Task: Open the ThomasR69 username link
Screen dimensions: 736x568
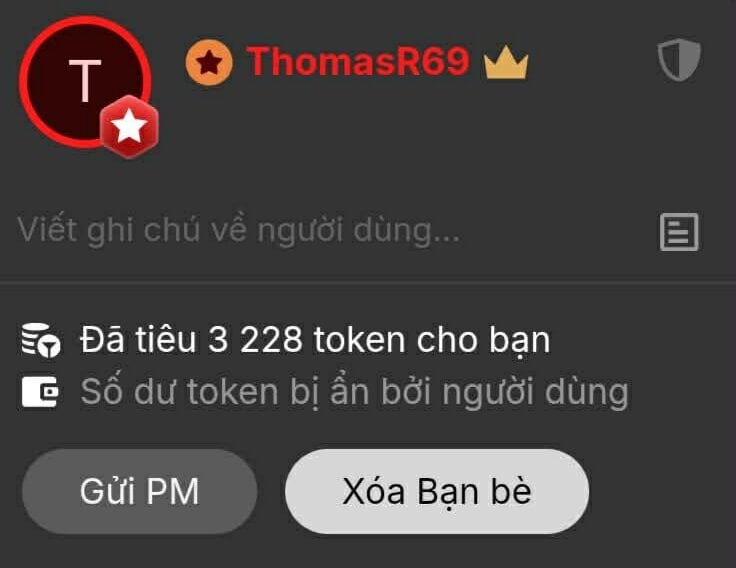Action: pyautogui.click(x=358, y=61)
